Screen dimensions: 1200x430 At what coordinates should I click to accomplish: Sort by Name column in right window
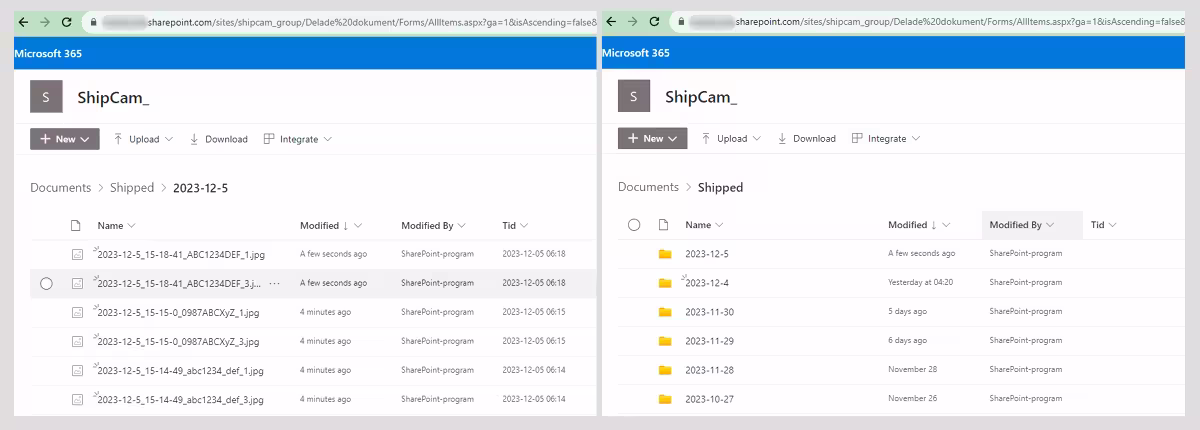[704, 225]
